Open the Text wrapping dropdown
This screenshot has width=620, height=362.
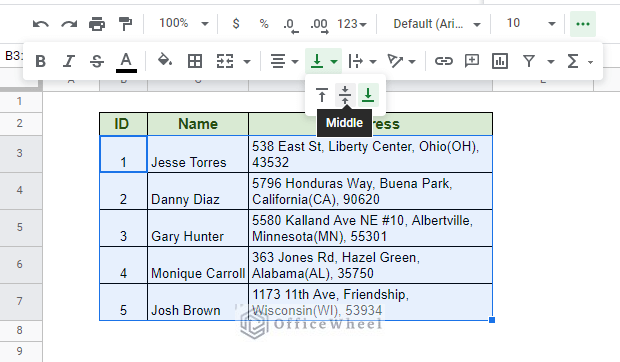point(362,61)
